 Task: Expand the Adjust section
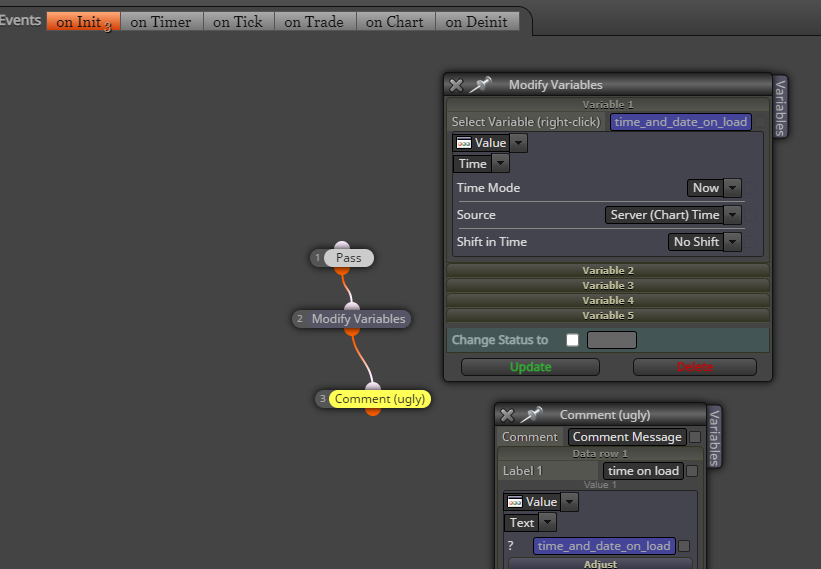[x=600, y=564]
